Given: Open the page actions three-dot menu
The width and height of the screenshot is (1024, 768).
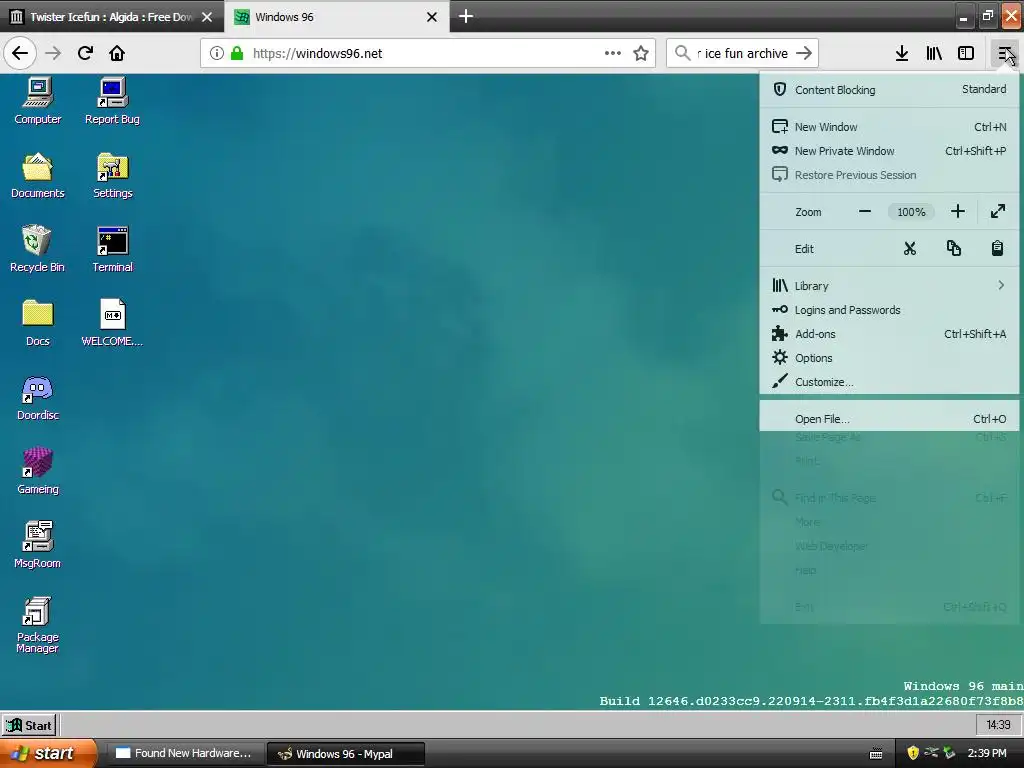Looking at the screenshot, I should tap(613, 53).
